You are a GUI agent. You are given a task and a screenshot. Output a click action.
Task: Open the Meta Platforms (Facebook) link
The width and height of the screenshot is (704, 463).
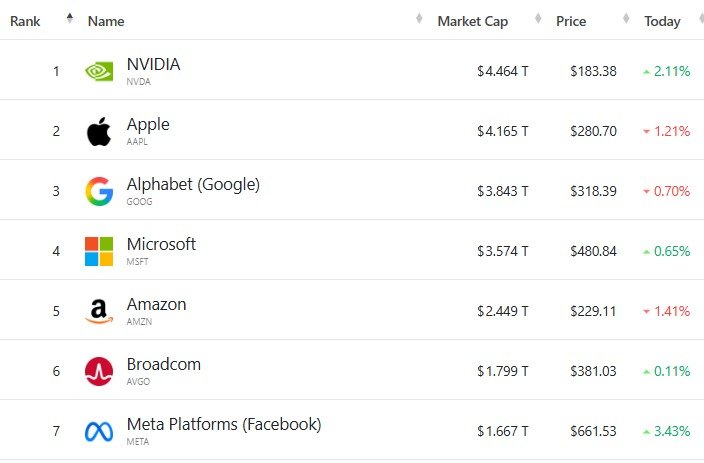click(223, 425)
